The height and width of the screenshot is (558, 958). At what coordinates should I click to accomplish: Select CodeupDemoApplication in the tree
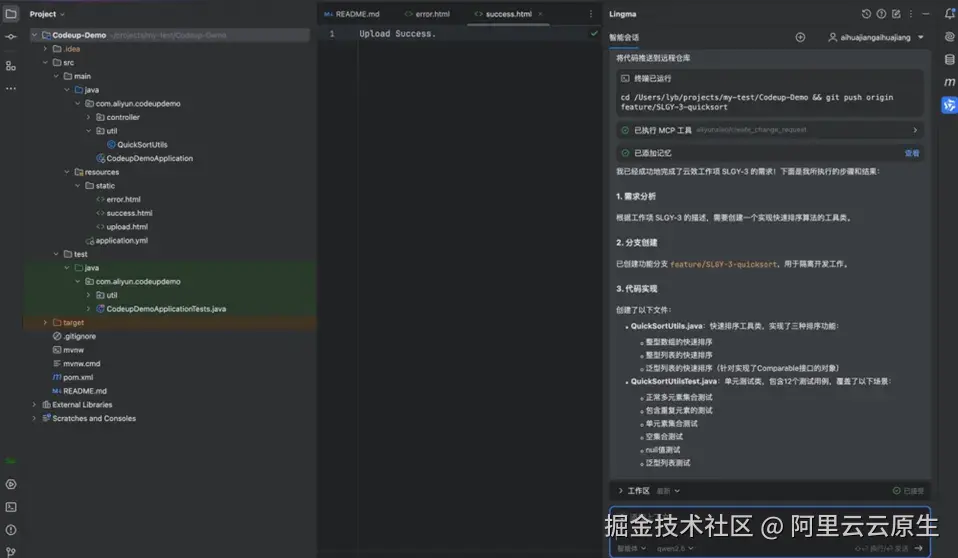pos(149,158)
